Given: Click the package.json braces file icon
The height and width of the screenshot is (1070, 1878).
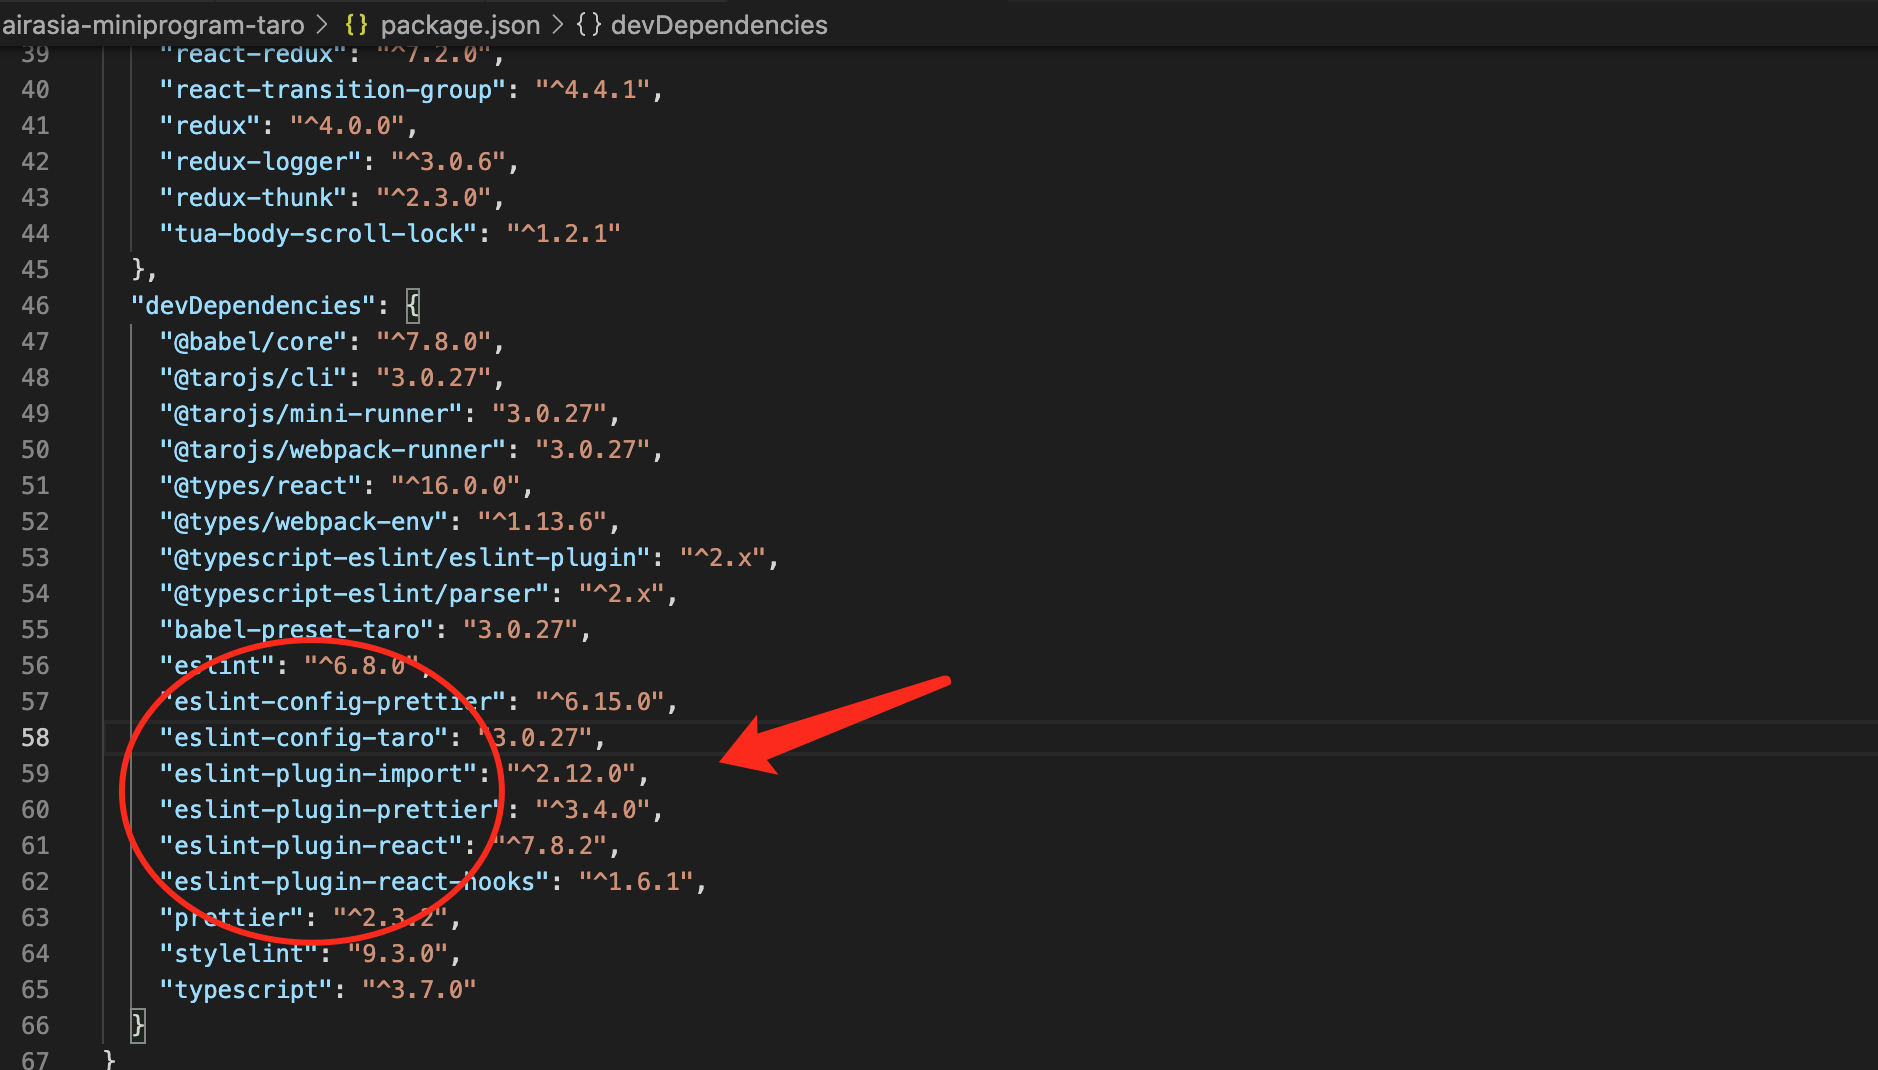Looking at the screenshot, I should [356, 25].
